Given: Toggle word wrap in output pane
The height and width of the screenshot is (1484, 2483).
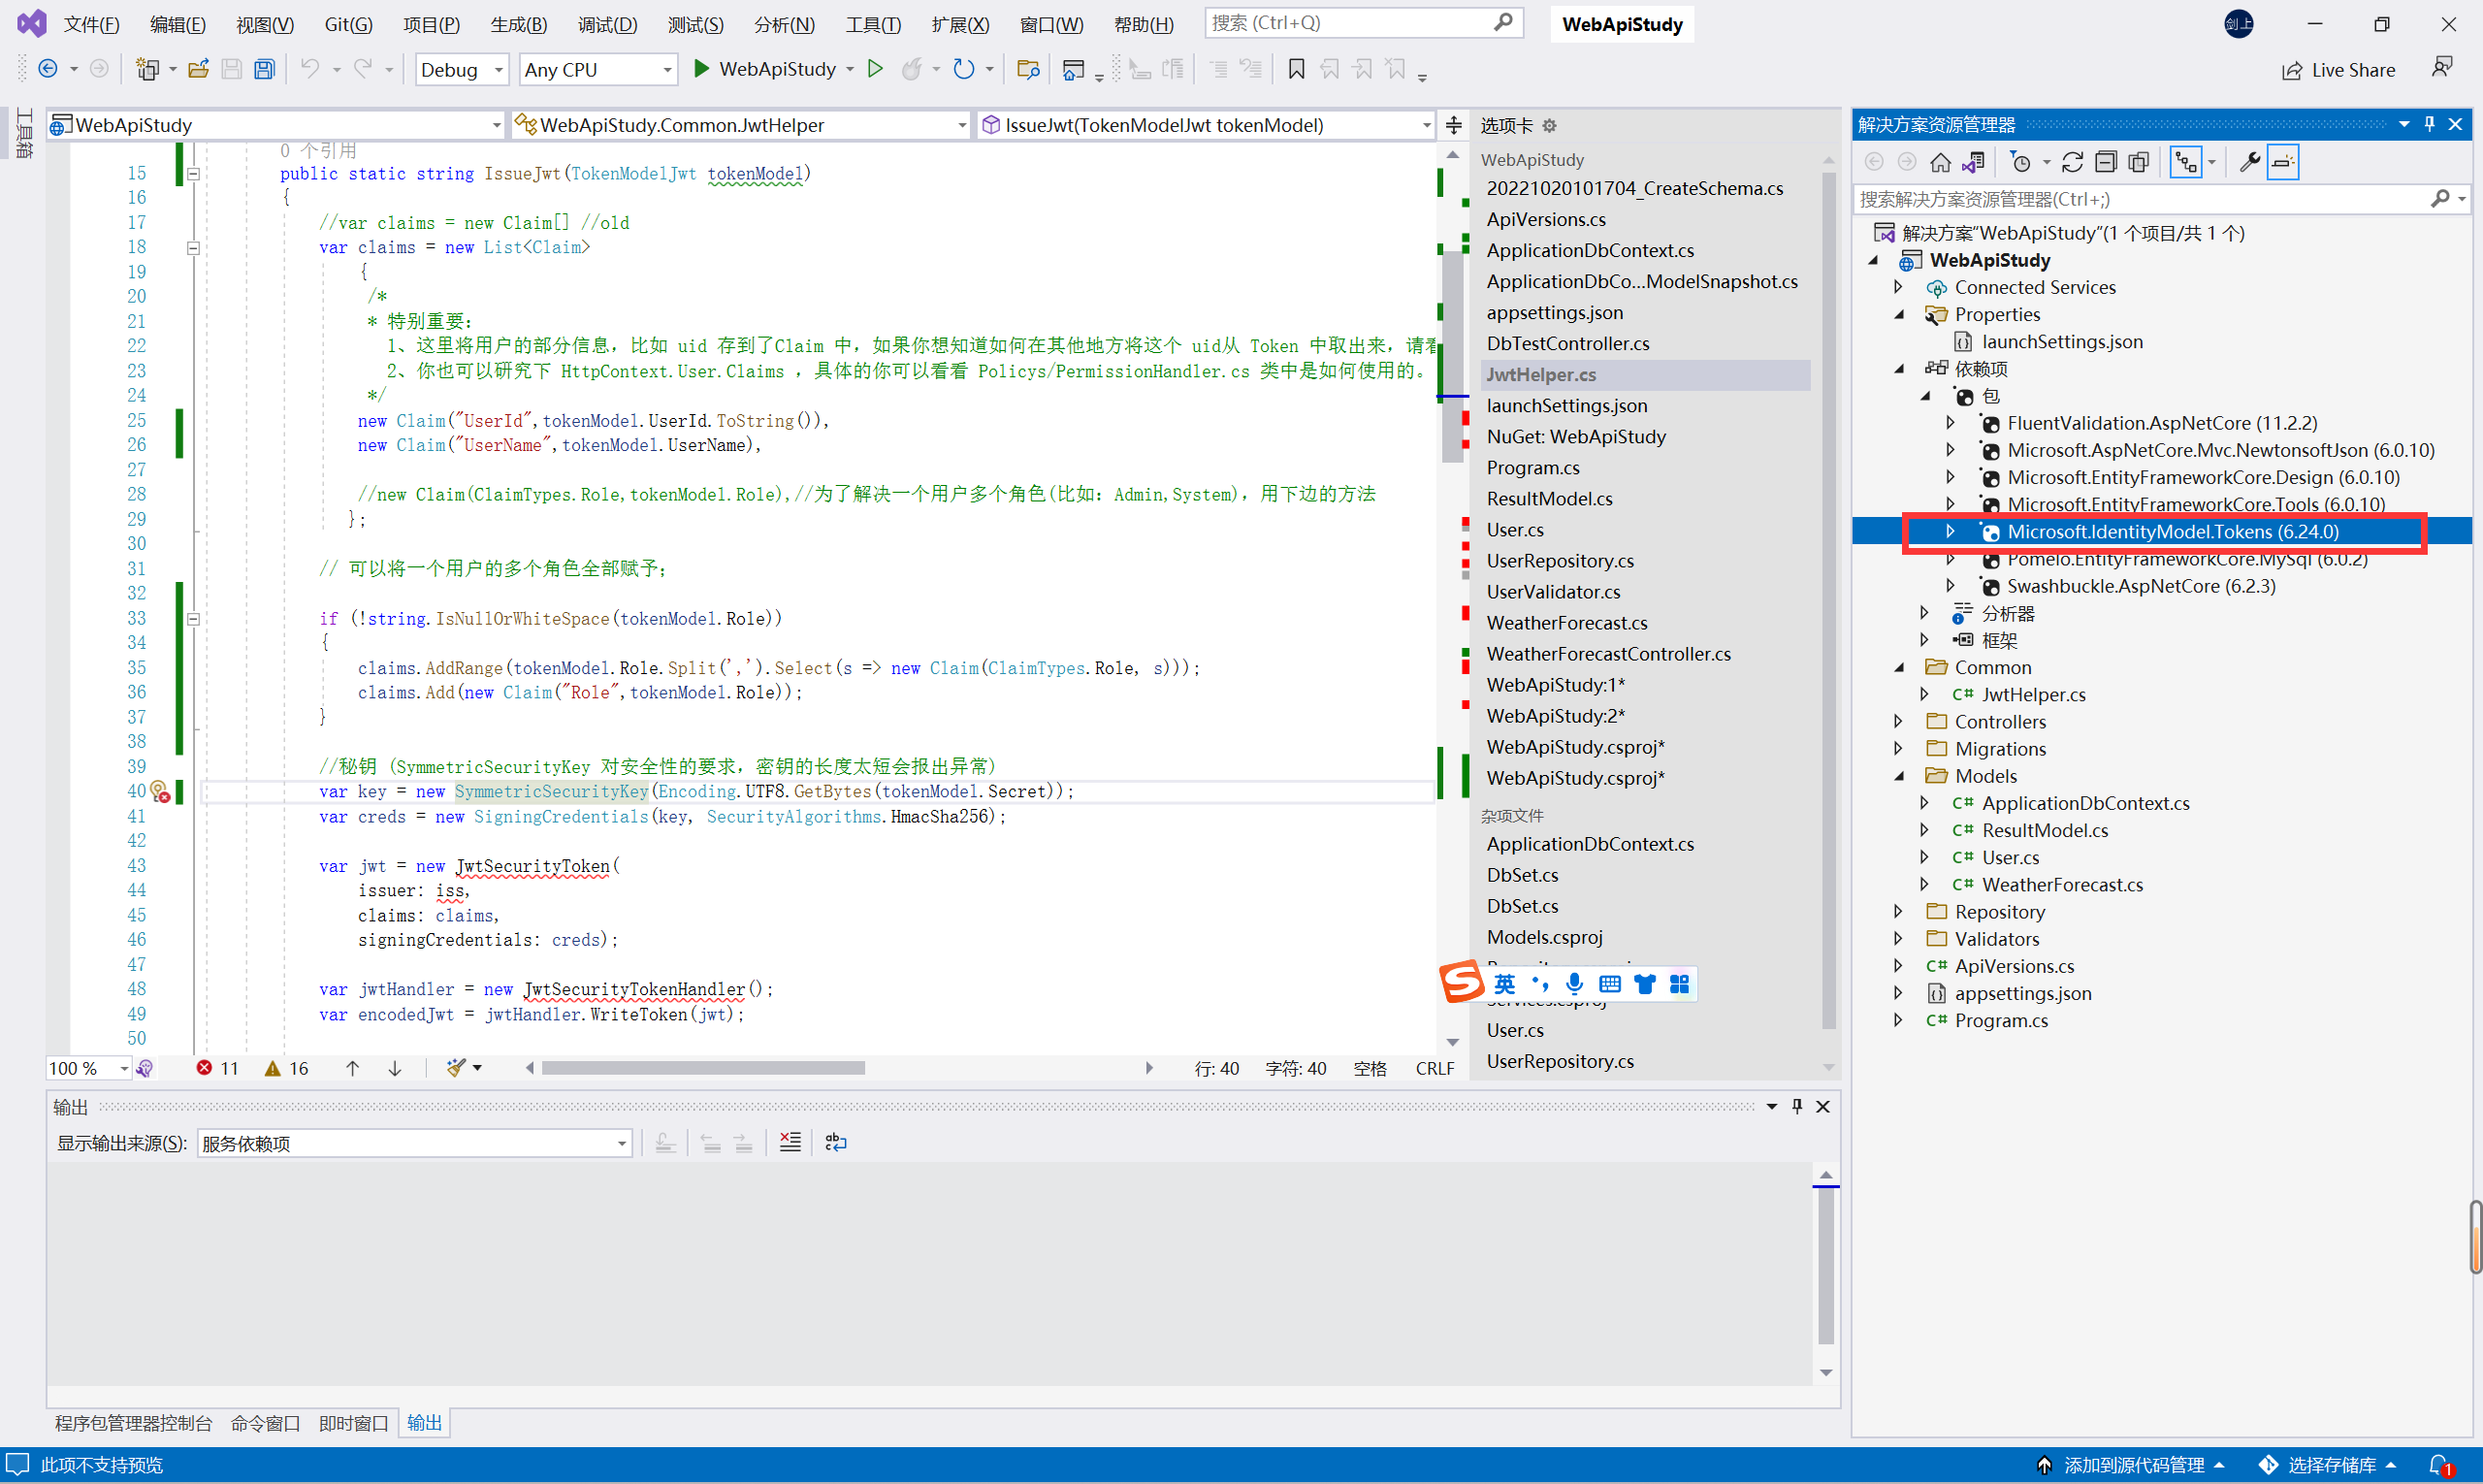Looking at the screenshot, I should tap(836, 1143).
